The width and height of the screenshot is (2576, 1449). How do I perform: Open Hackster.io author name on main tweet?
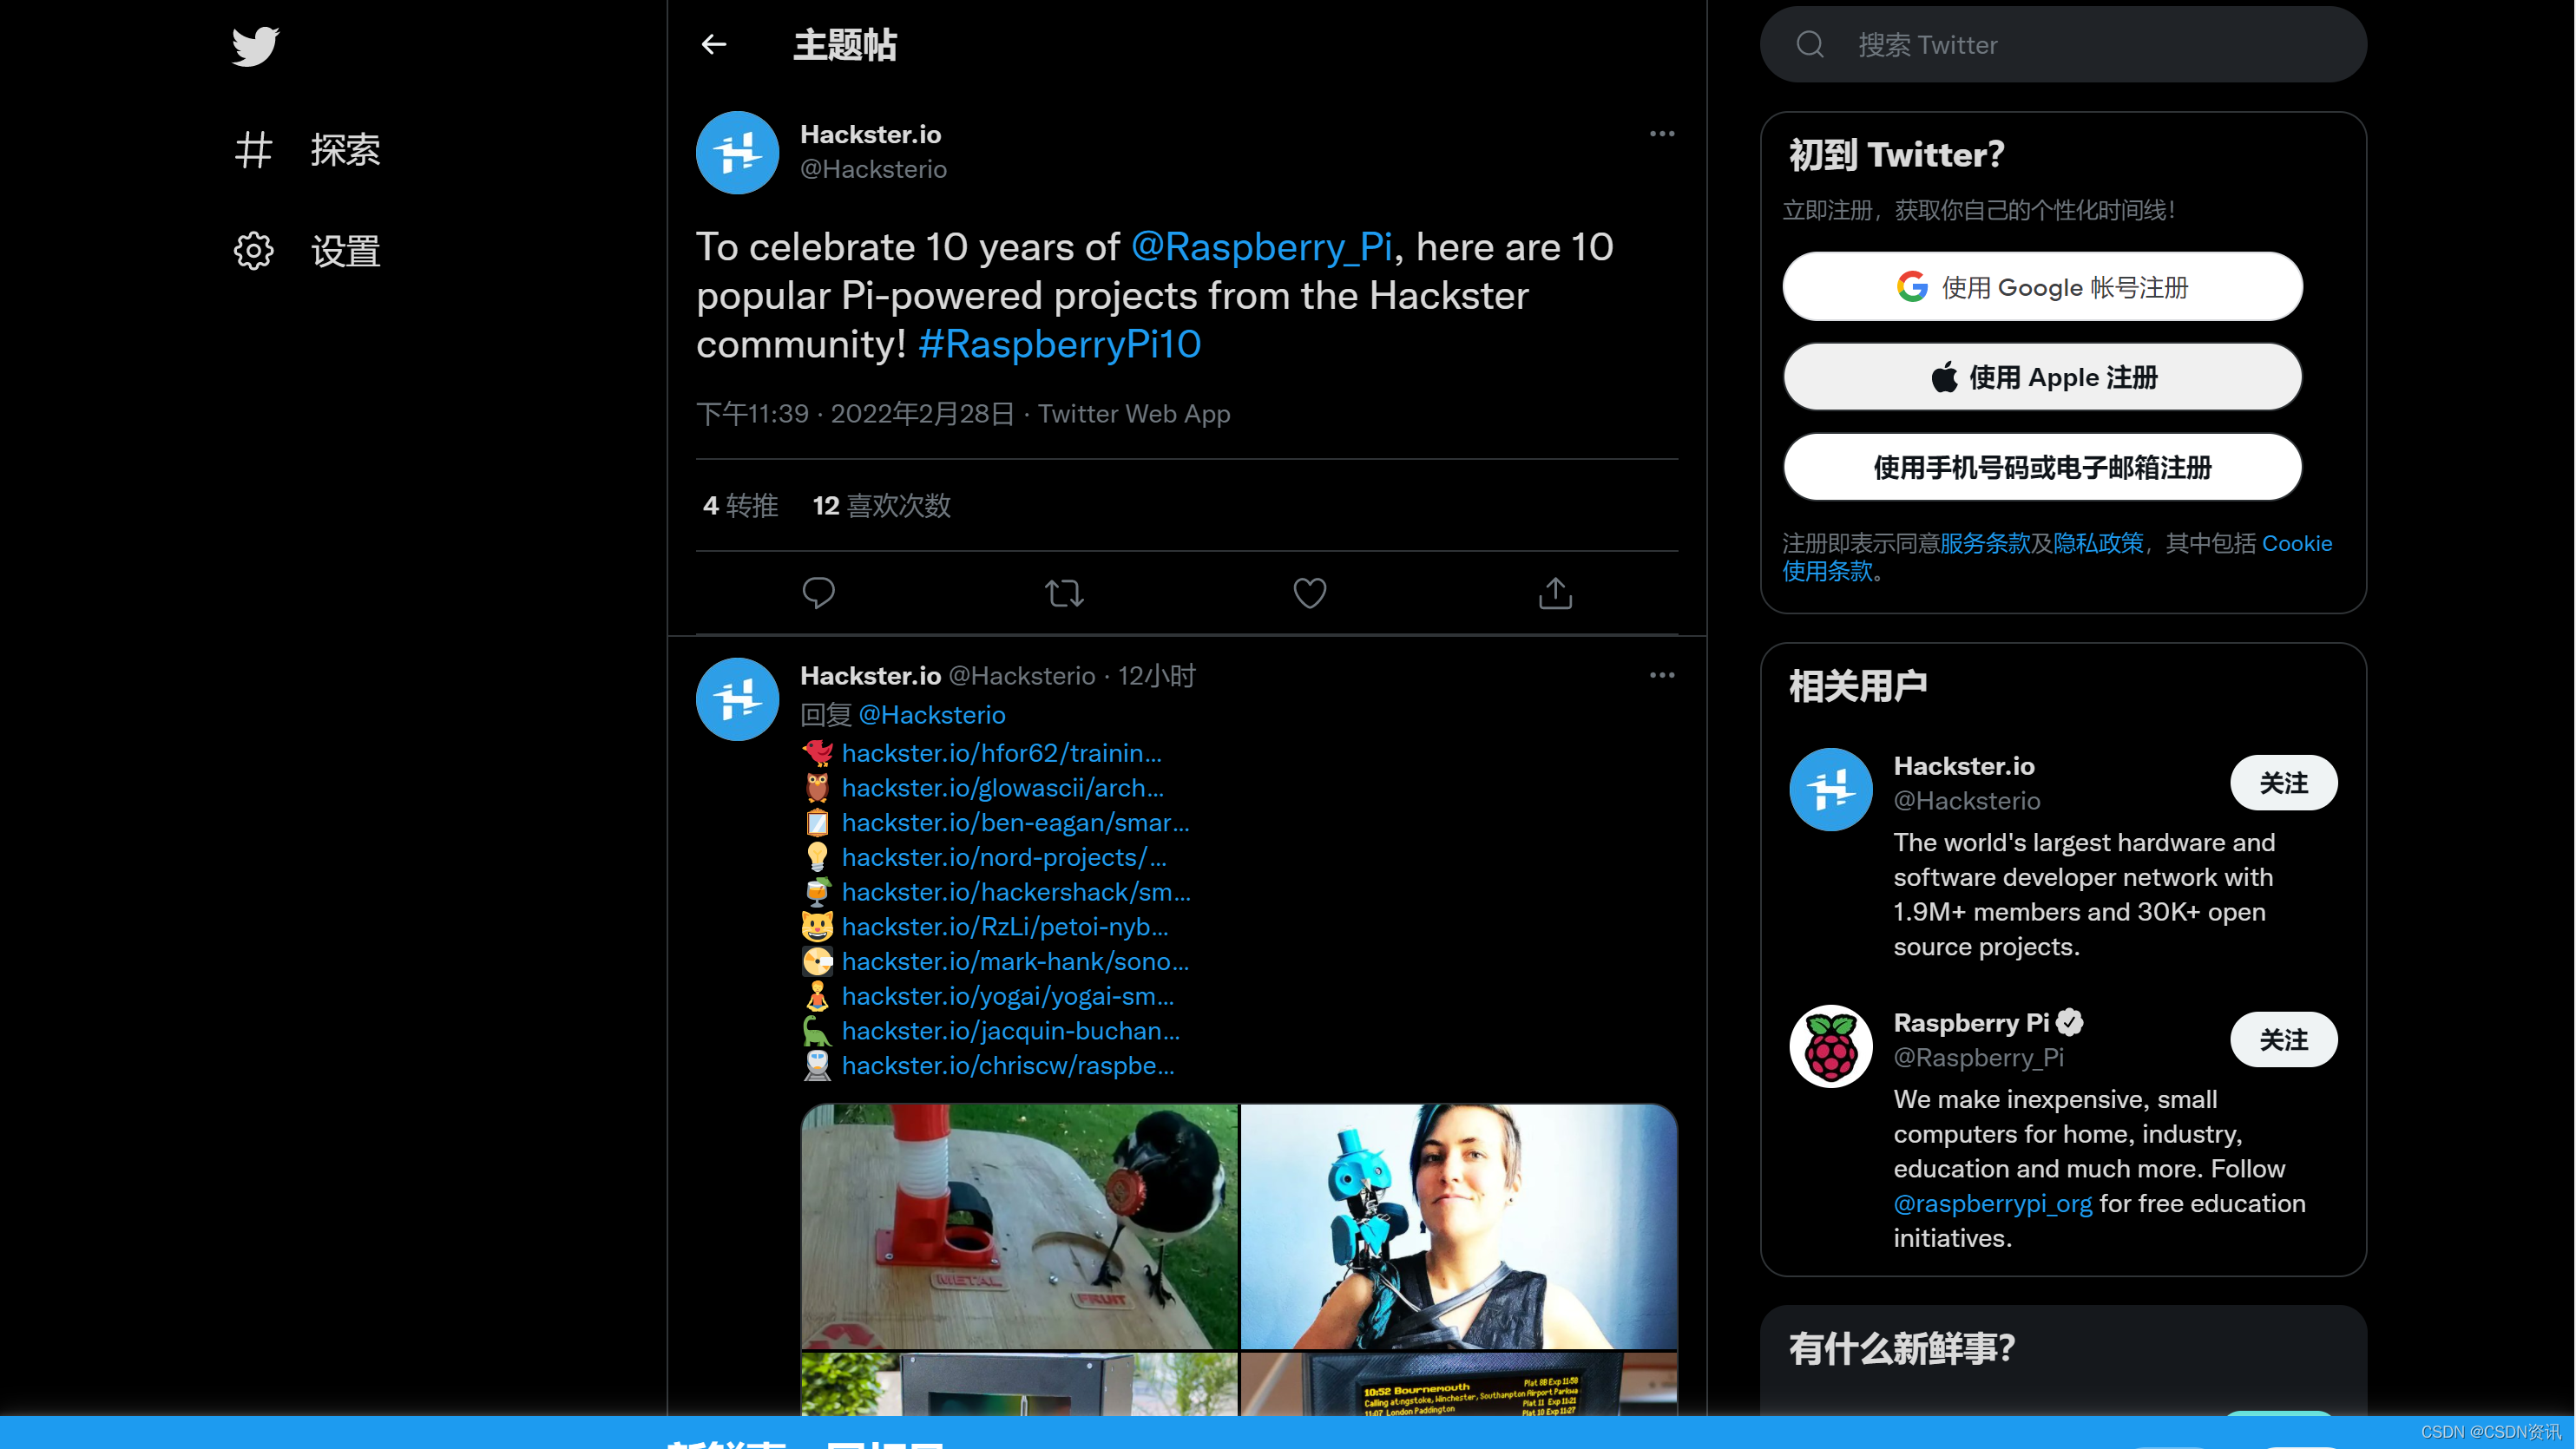point(870,134)
